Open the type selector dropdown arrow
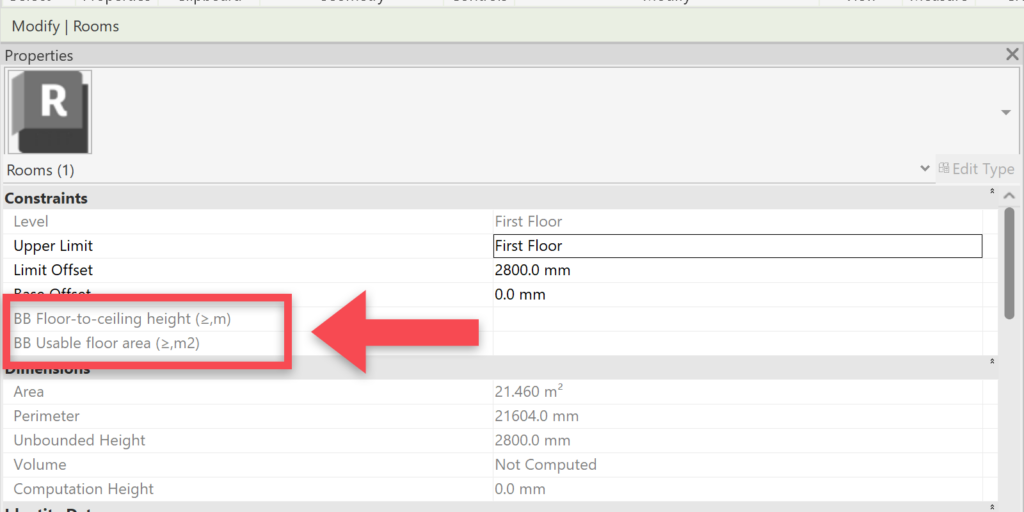 click(x=1005, y=113)
